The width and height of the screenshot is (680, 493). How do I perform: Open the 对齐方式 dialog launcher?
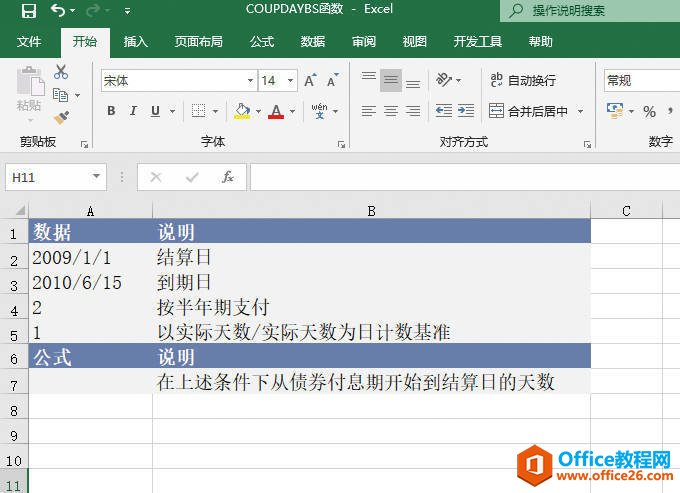[587, 144]
